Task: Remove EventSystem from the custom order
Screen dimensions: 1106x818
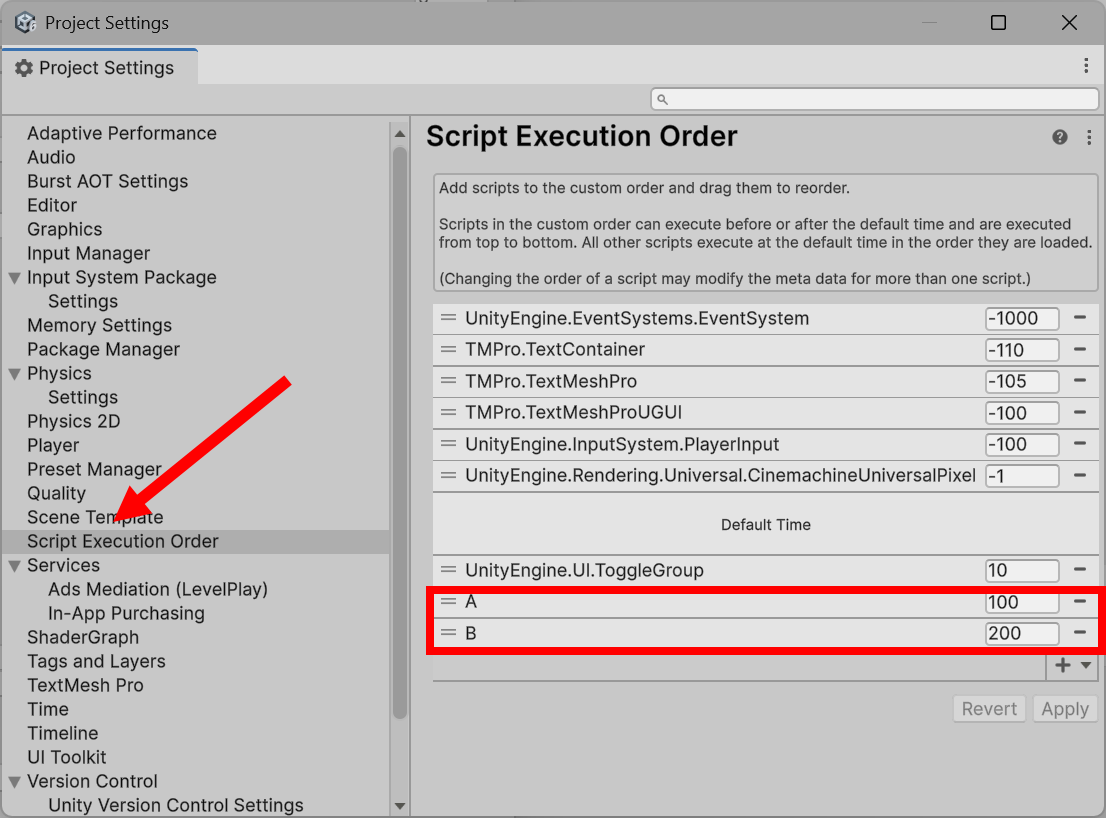Action: click(x=1079, y=318)
